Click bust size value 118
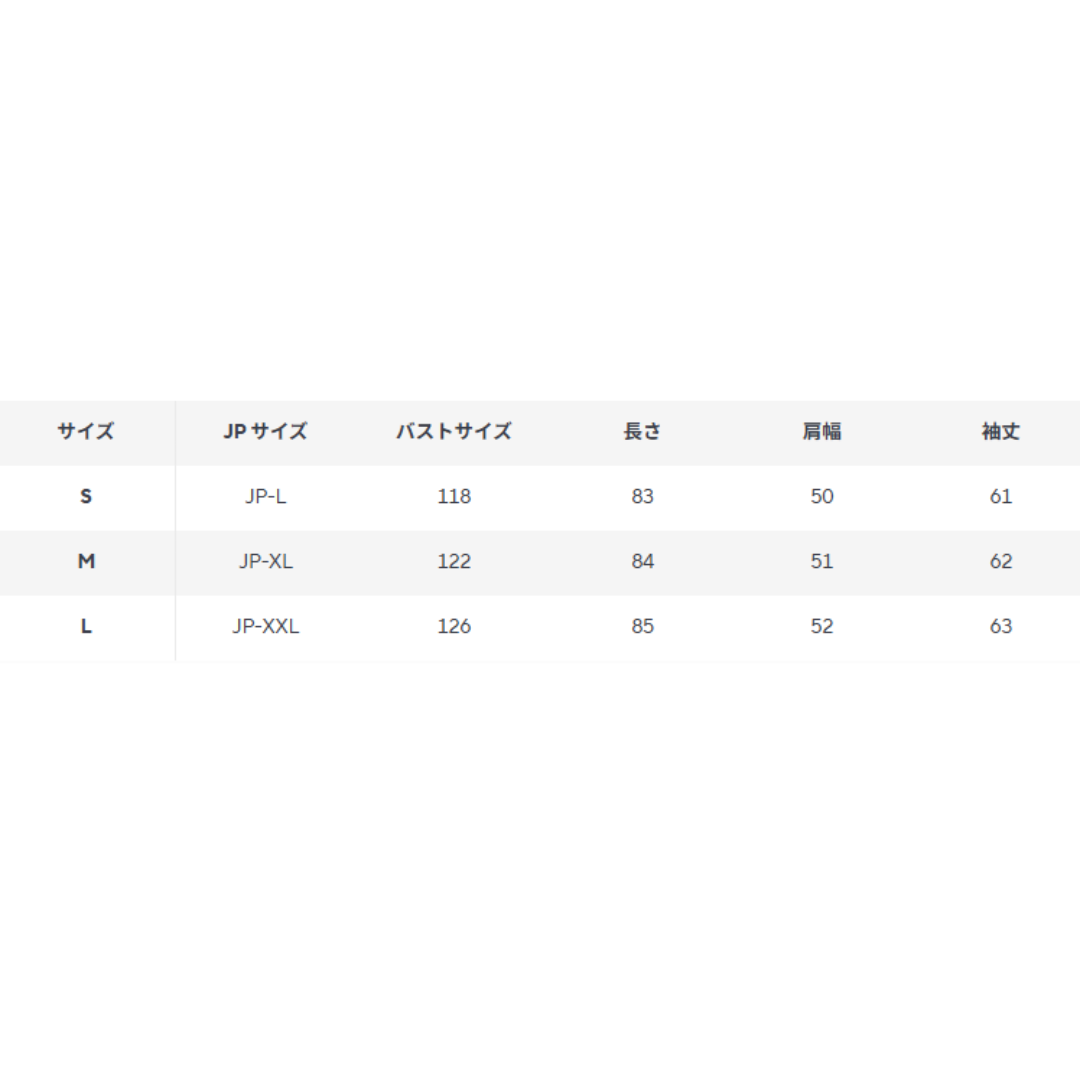Image resolution: width=1080 pixels, height=1080 pixels. (454, 496)
